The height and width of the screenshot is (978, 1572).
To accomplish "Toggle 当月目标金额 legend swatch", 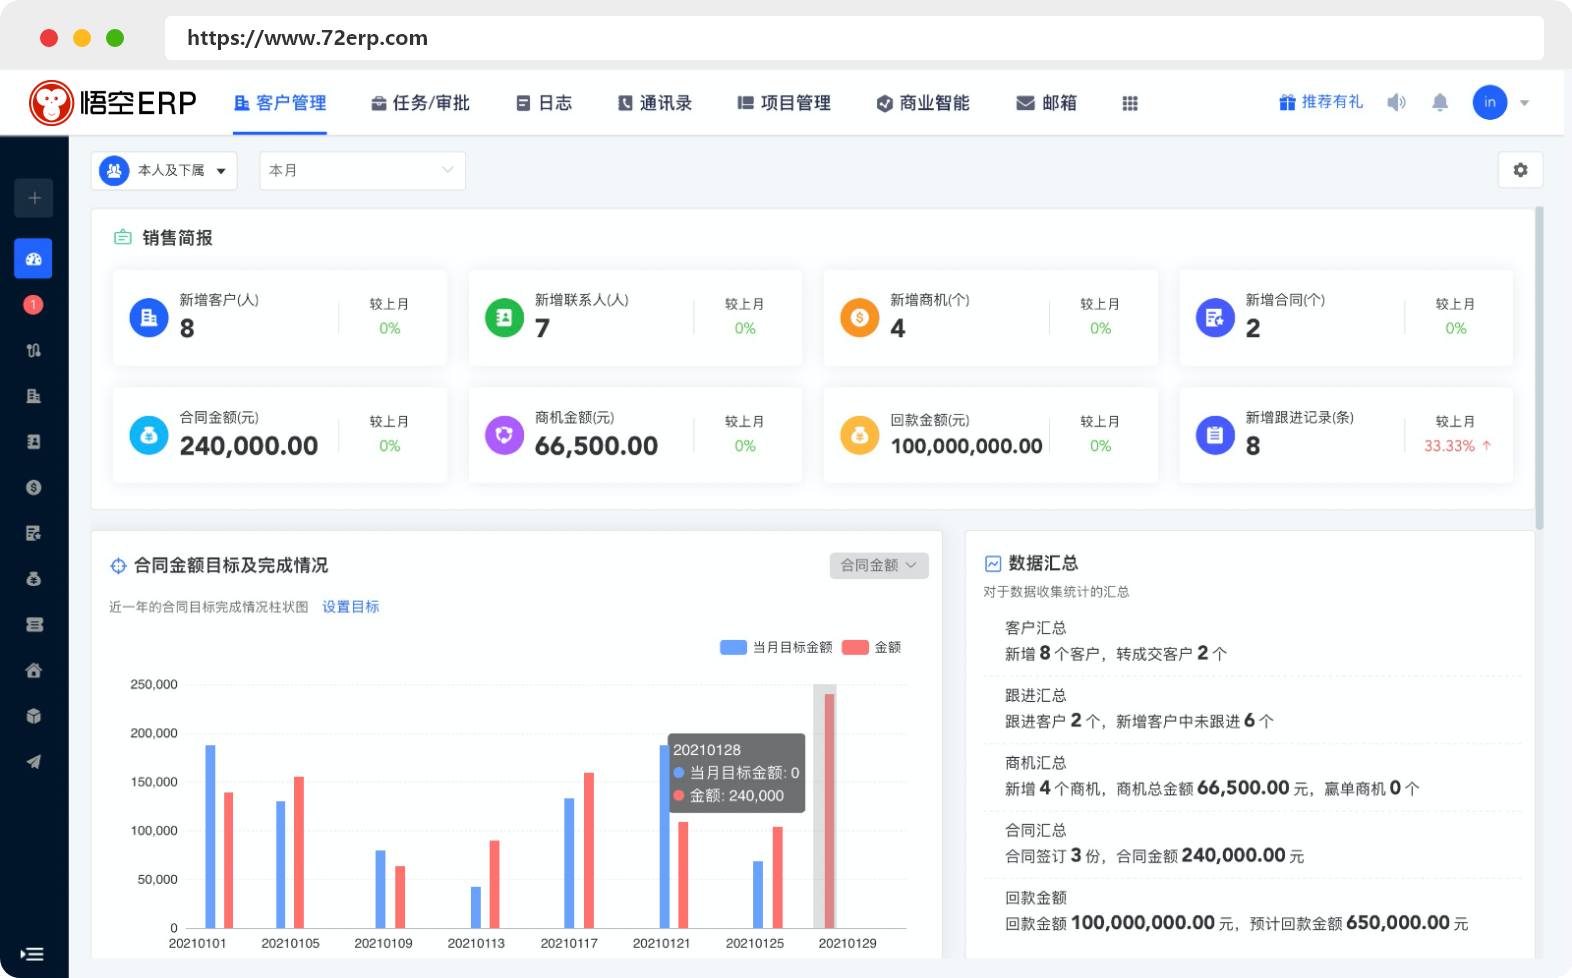I will coord(733,648).
